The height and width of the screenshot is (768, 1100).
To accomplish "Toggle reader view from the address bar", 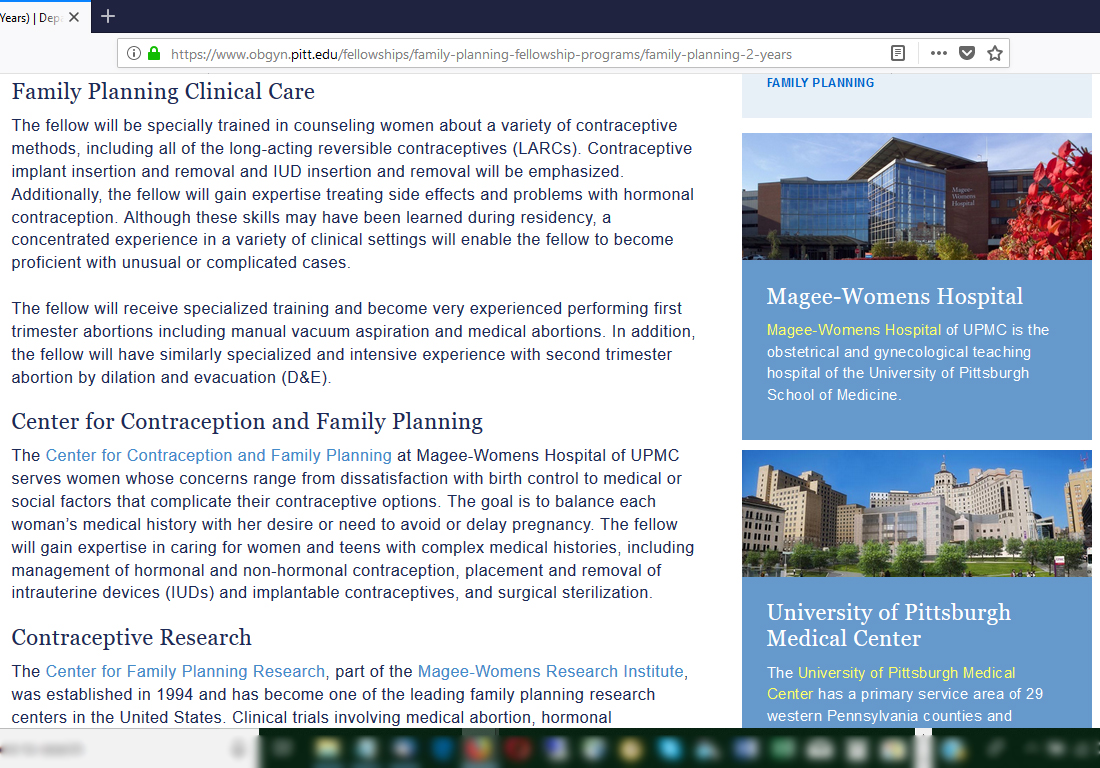I will point(898,53).
